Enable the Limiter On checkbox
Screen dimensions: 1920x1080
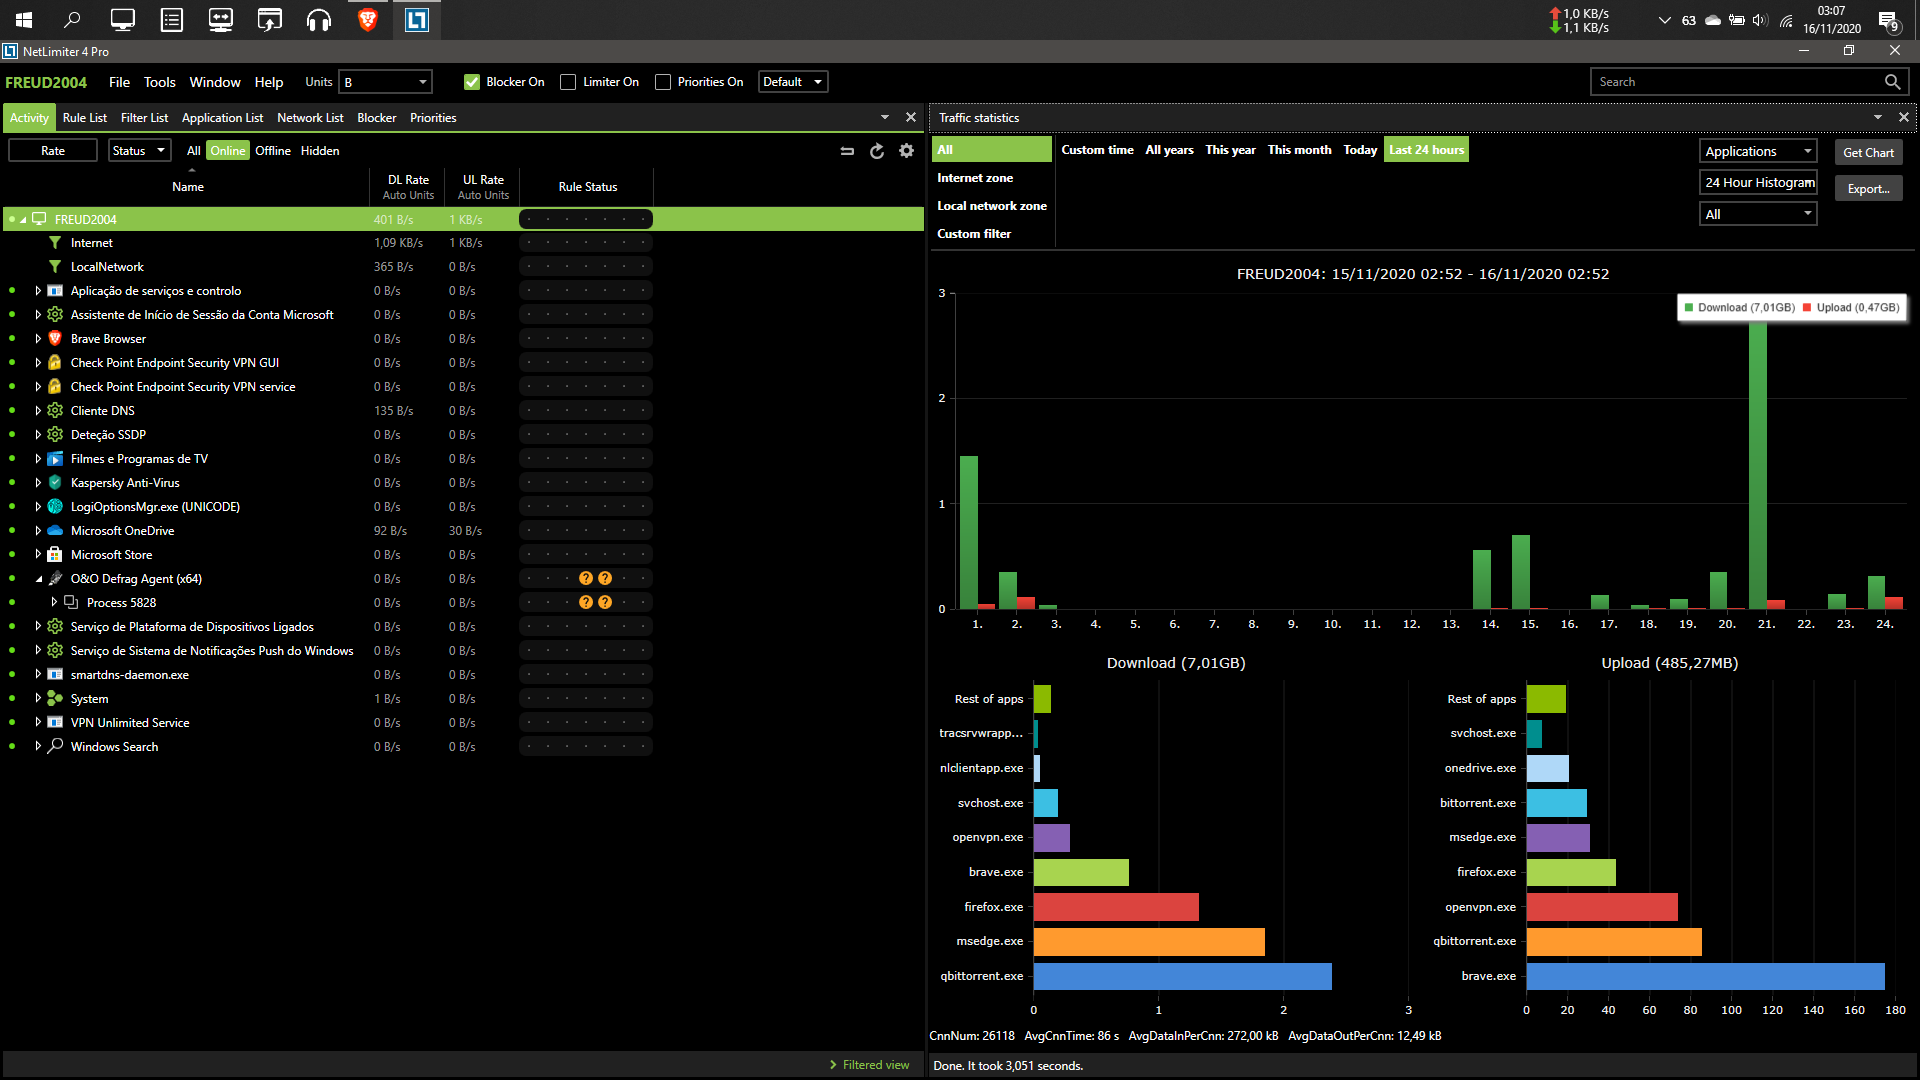pos(568,82)
